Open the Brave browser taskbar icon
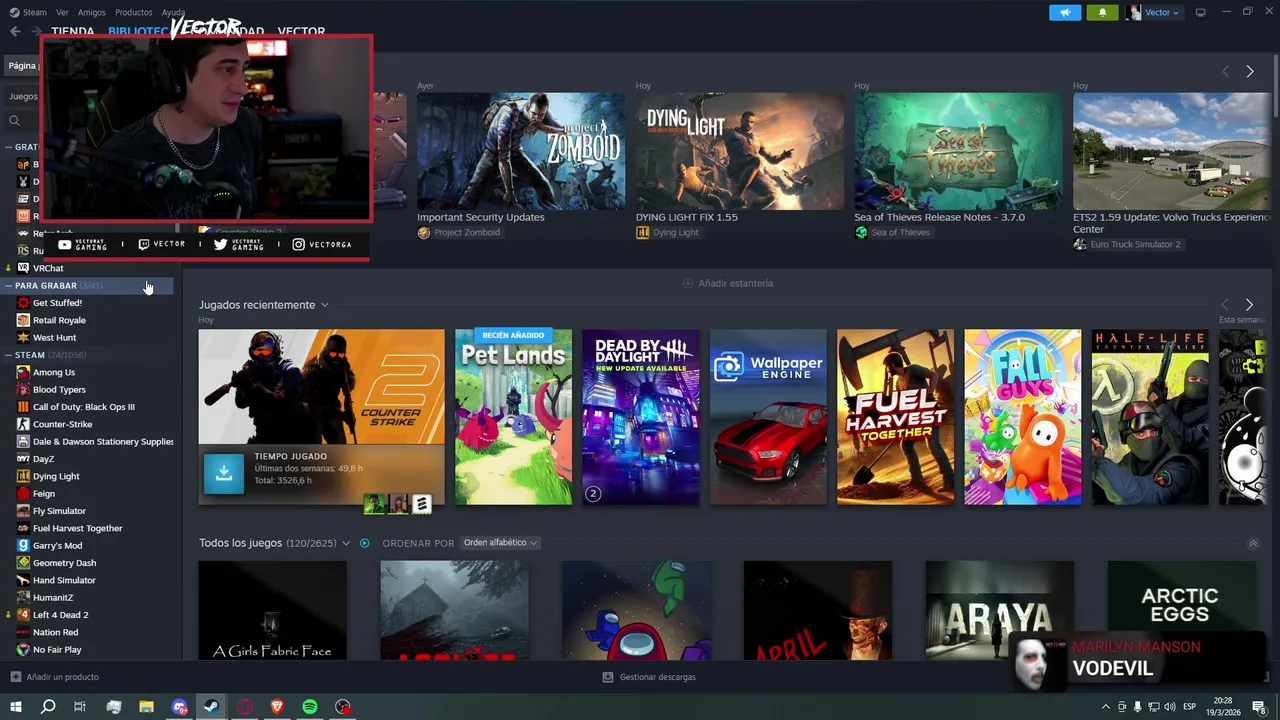The width and height of the screenshot is (1280, 720). [277, 707]
